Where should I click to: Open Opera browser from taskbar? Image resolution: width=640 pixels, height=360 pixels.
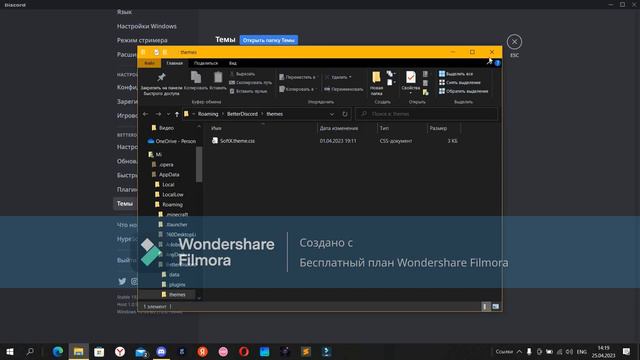244,351
